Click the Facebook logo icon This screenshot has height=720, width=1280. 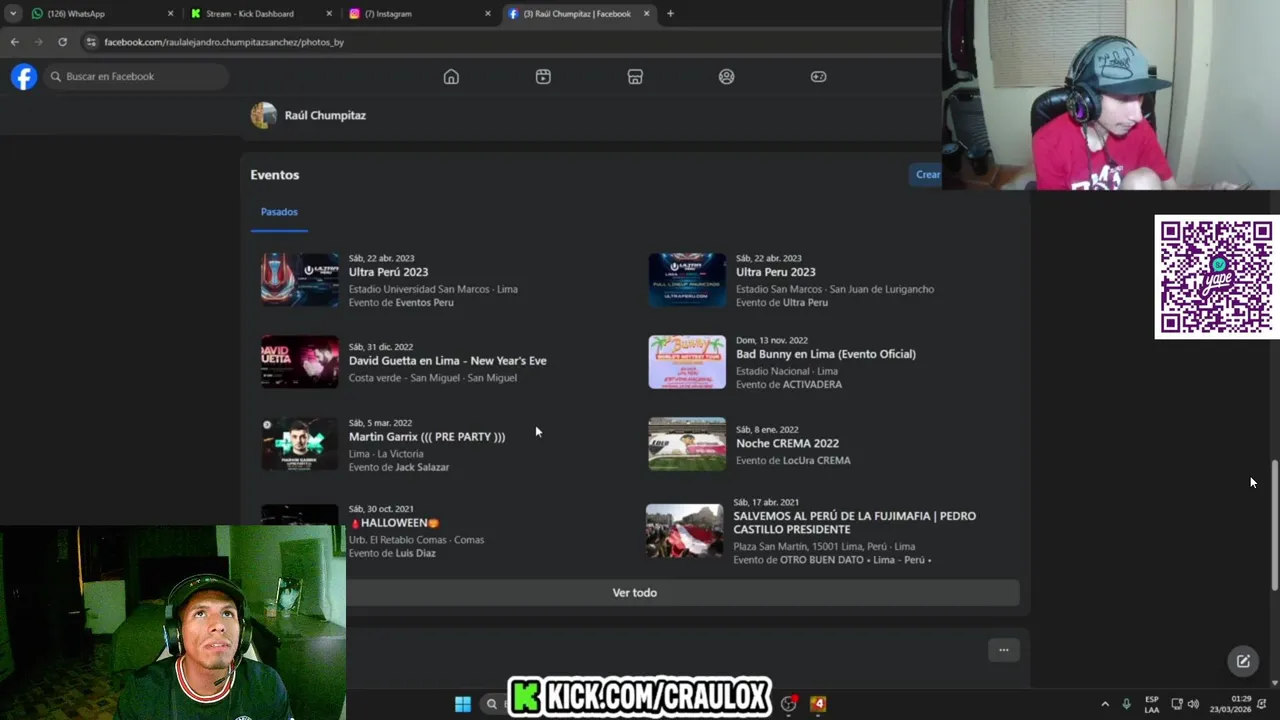pyautogui.click(x=24, y=77)
